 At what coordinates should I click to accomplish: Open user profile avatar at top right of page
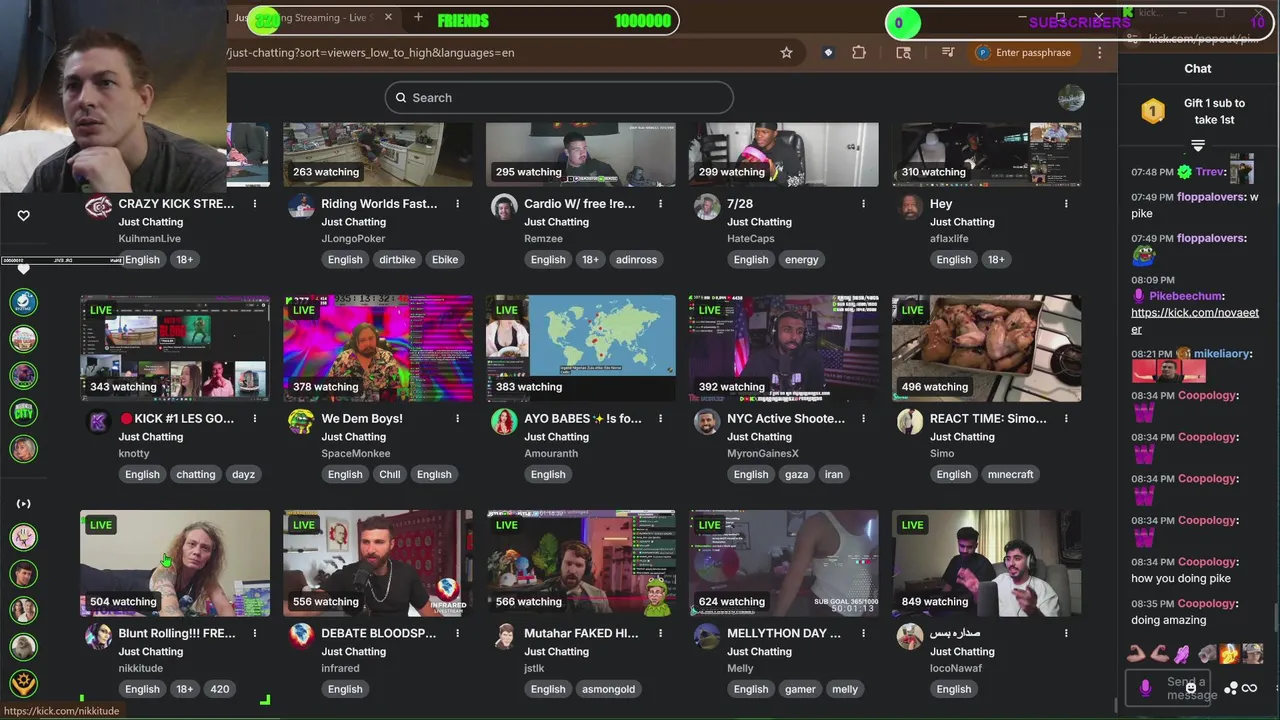point(1071,98)
